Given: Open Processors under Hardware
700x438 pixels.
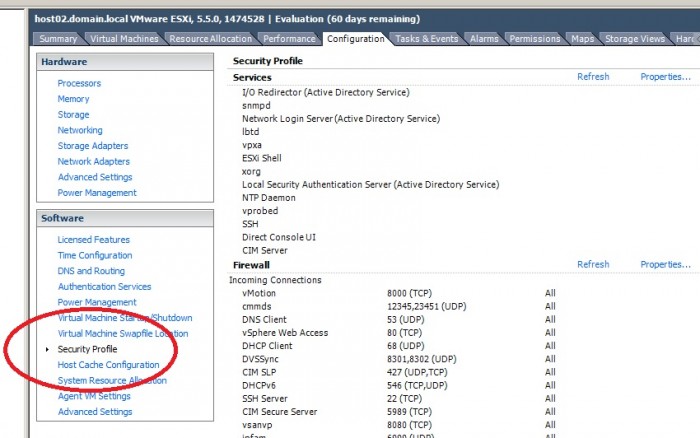Looking at the screenshot, I should (x=79, y=83).
